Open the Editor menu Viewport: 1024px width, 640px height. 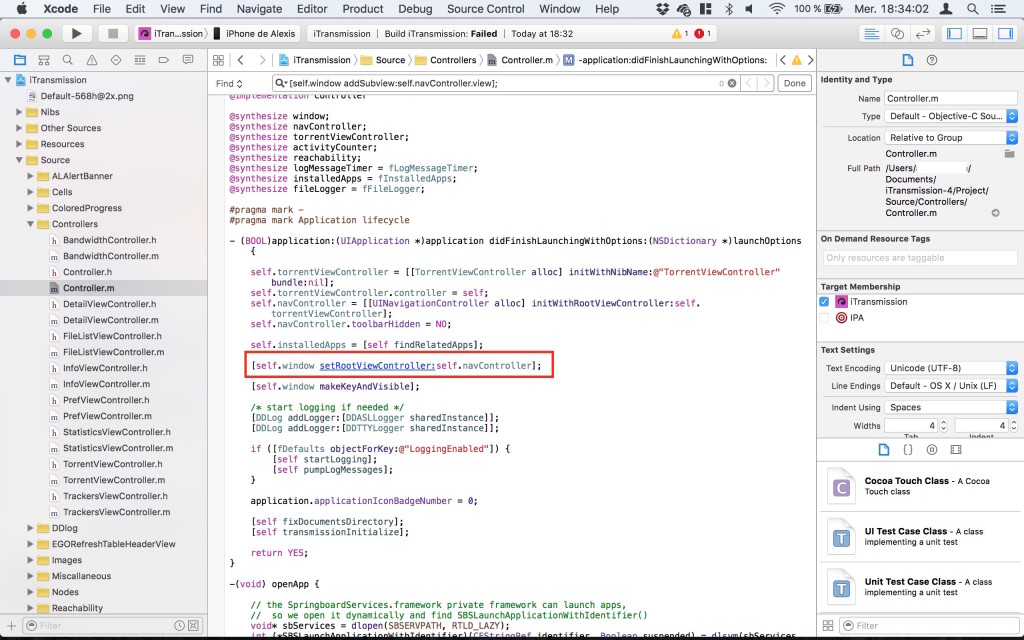point(312,9)
